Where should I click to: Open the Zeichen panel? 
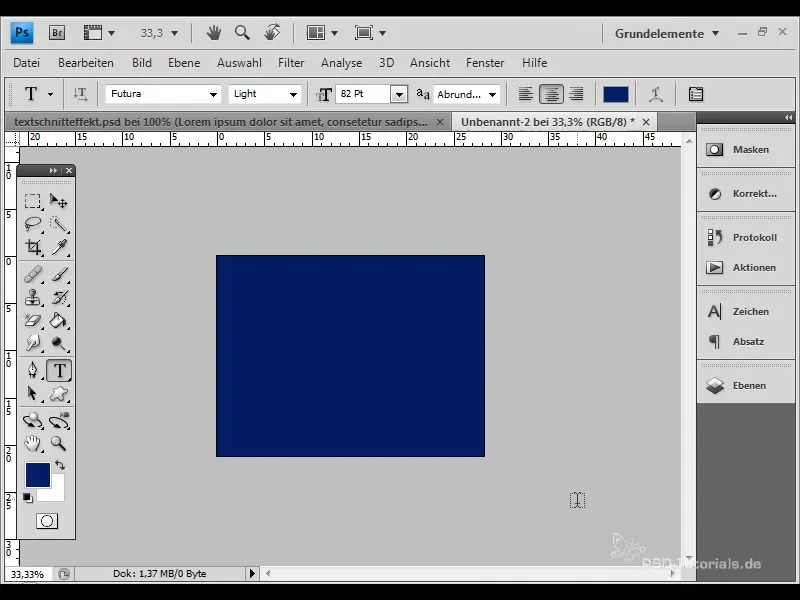pyautogui.click(x=745, y=311)
